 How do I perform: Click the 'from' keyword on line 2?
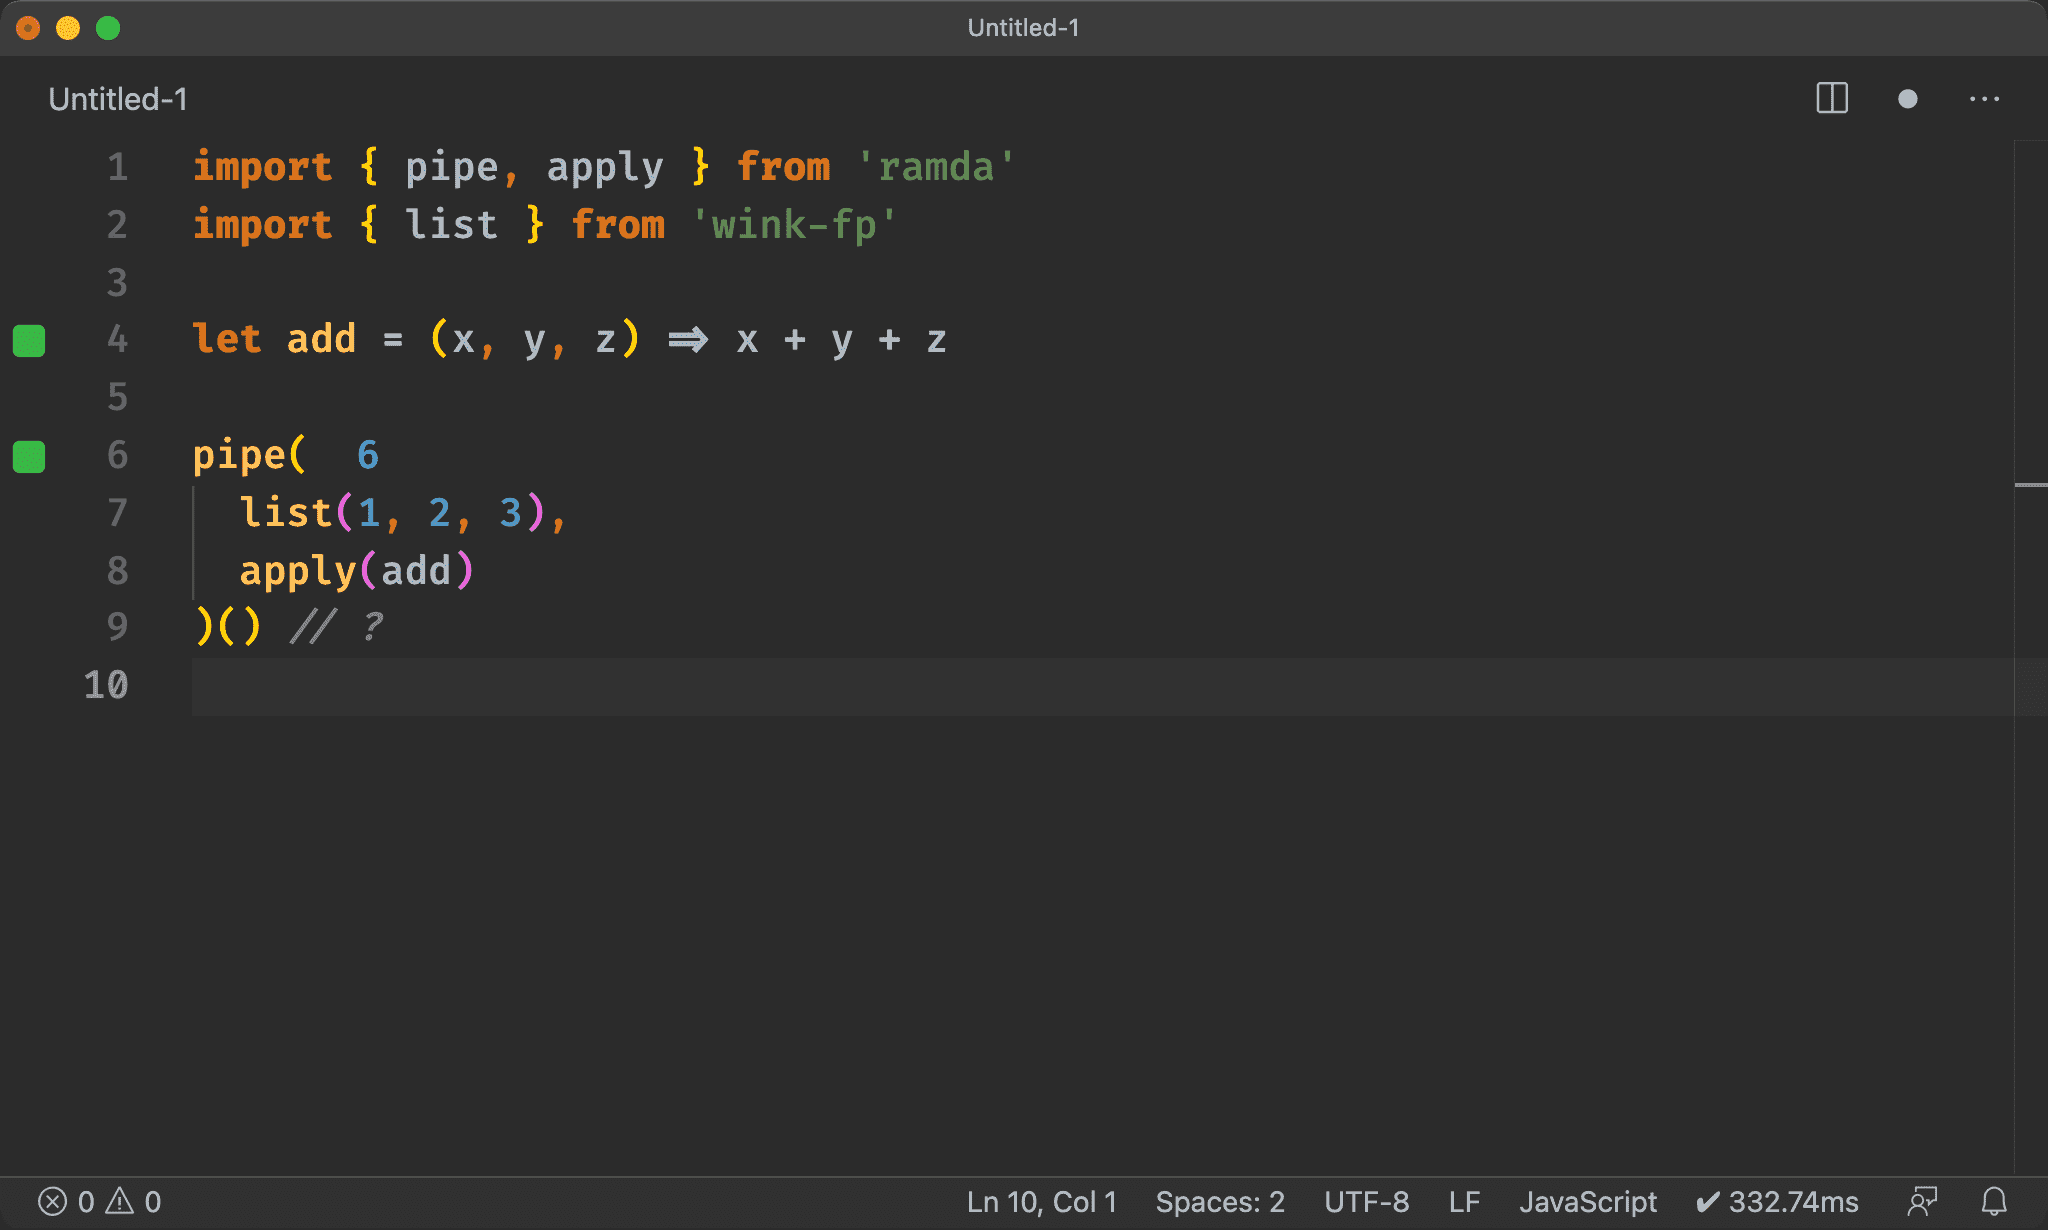click(x=618, y=225)
